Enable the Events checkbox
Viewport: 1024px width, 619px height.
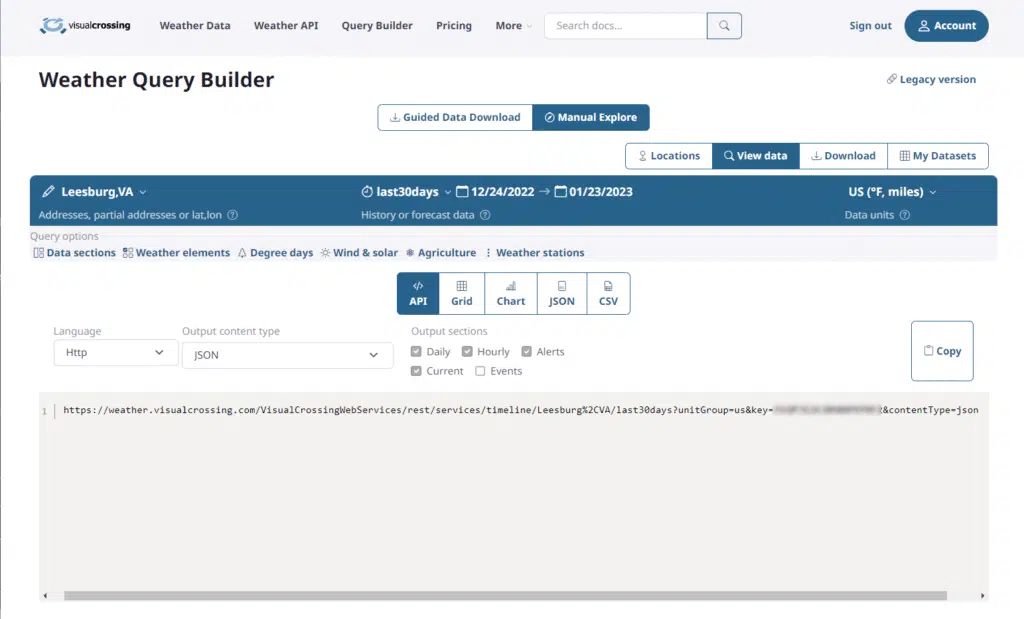pos(480,371)
